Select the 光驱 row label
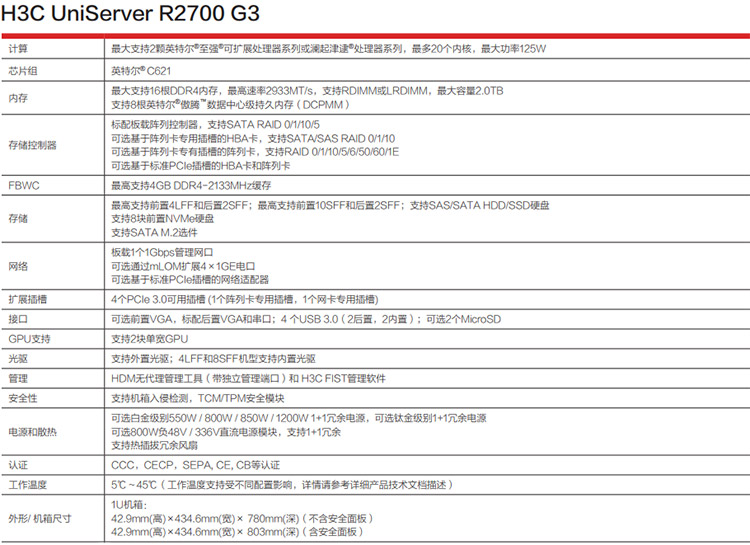 point(18,358)
